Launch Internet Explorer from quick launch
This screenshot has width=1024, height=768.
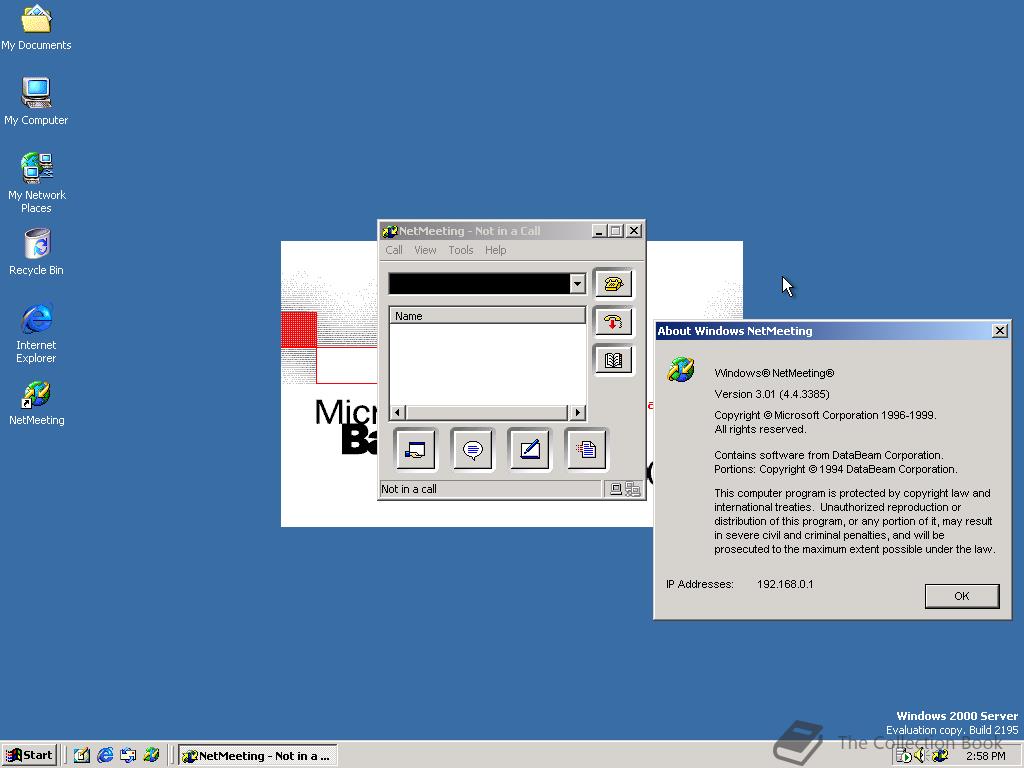(x=104, y=756)
